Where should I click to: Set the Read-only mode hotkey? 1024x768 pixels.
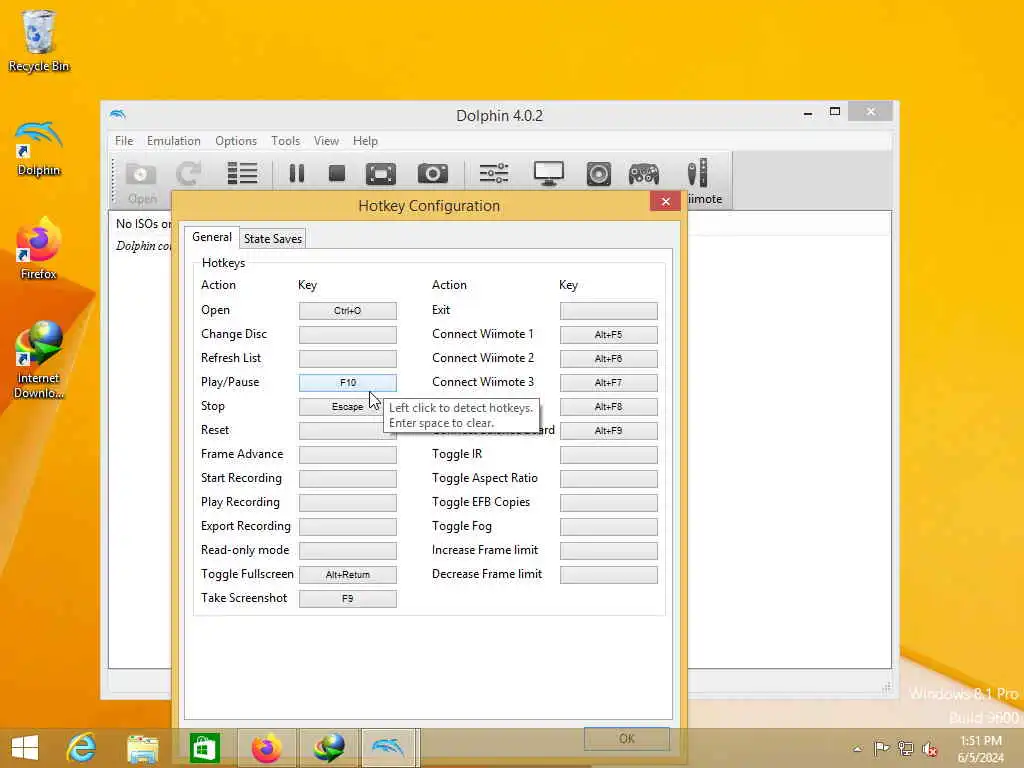(347, 551)
